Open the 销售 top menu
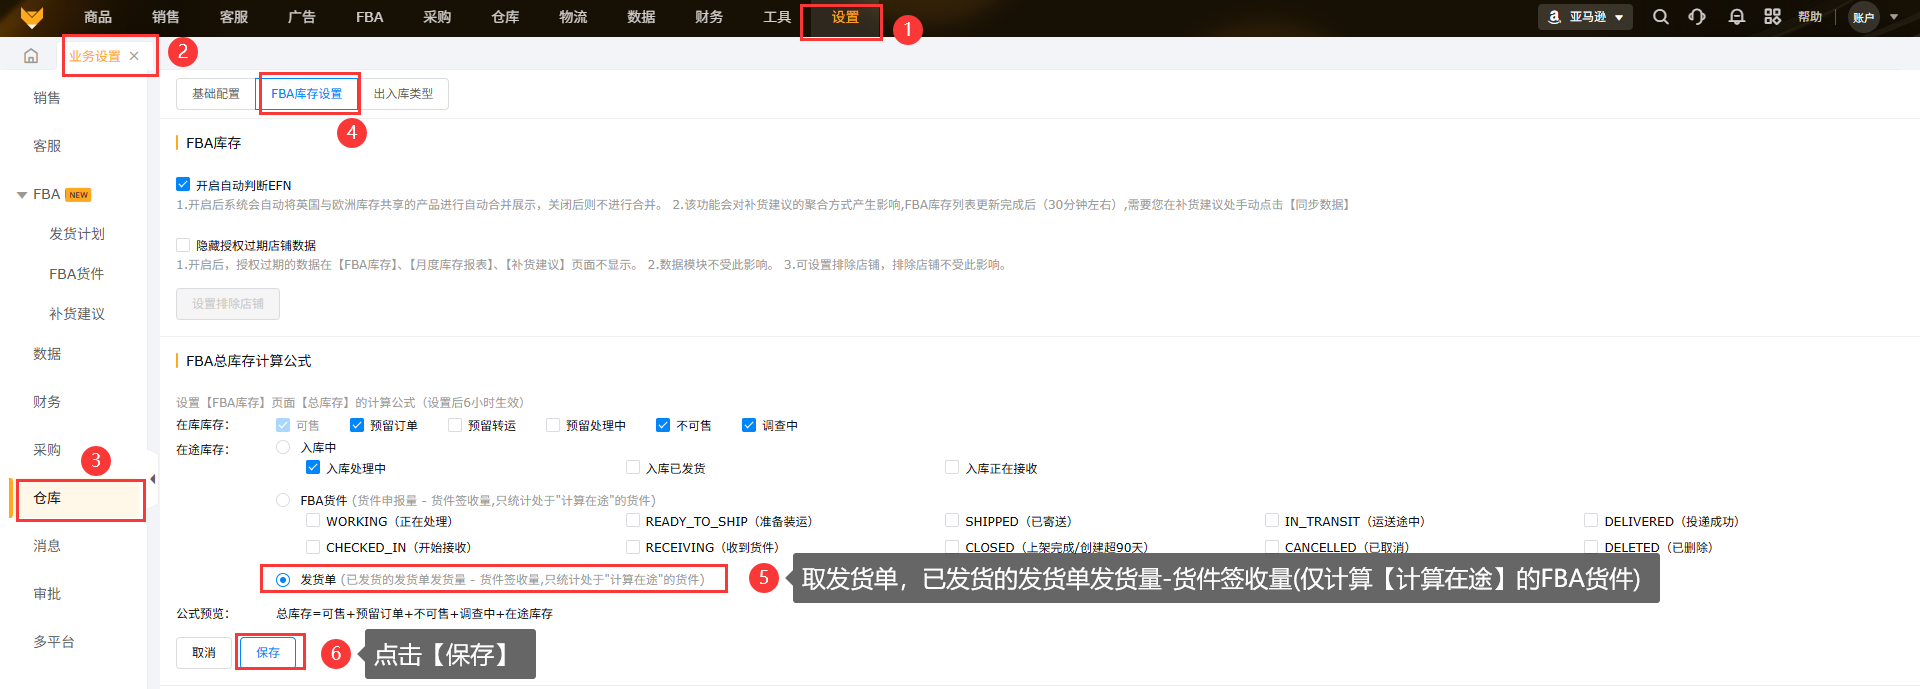This screenshot has width=1920, height=689. pyautogui.click(x=166, y=17)
